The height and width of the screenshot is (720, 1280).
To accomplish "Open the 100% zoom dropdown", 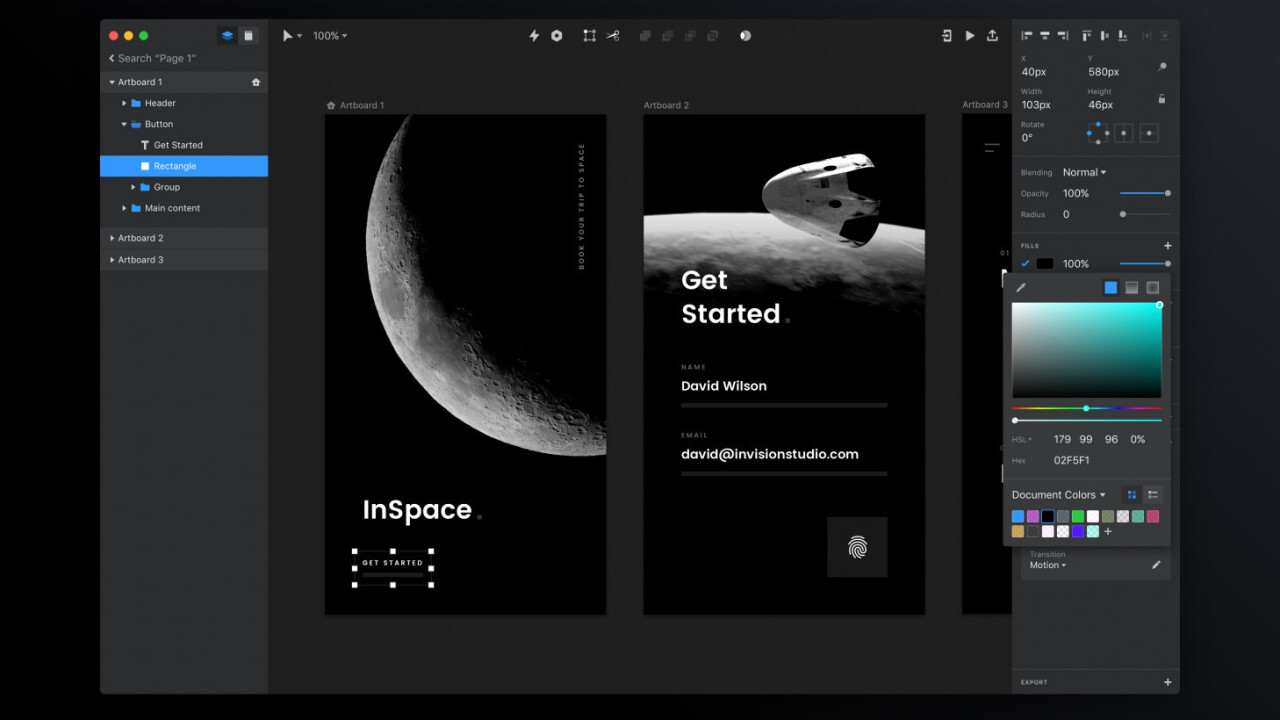I will pos(330,36).
